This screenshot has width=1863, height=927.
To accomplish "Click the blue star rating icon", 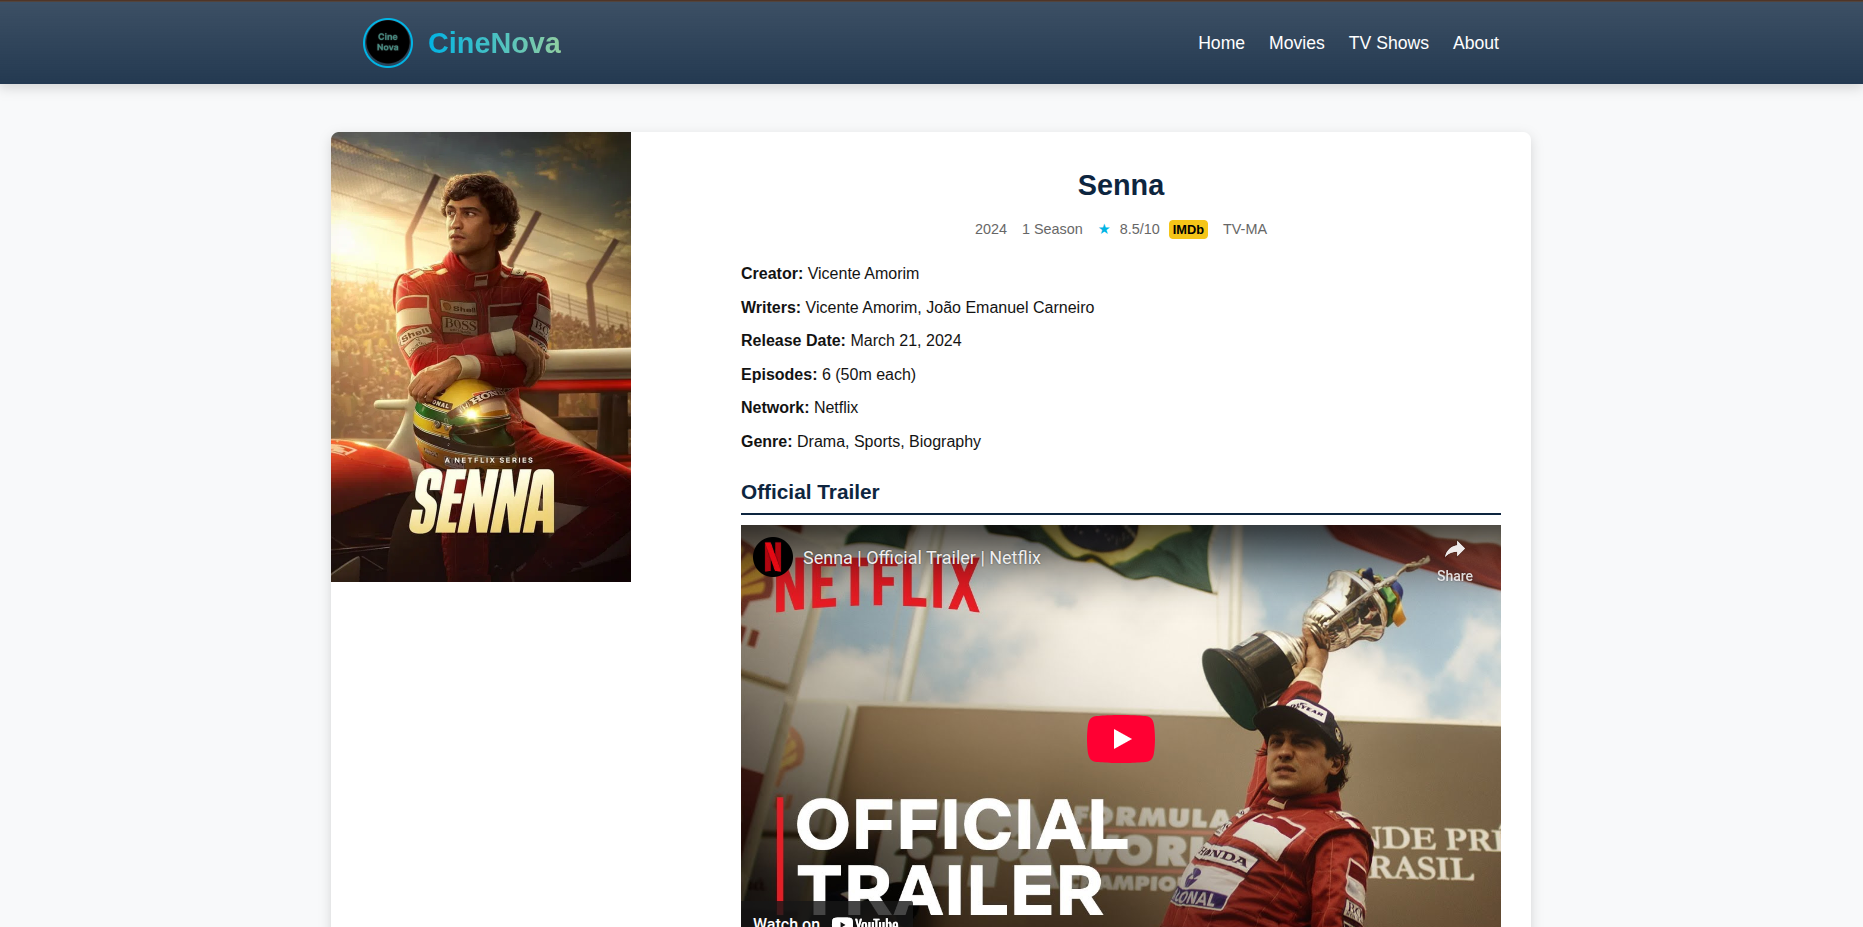I will click(x=1104, y=230).
